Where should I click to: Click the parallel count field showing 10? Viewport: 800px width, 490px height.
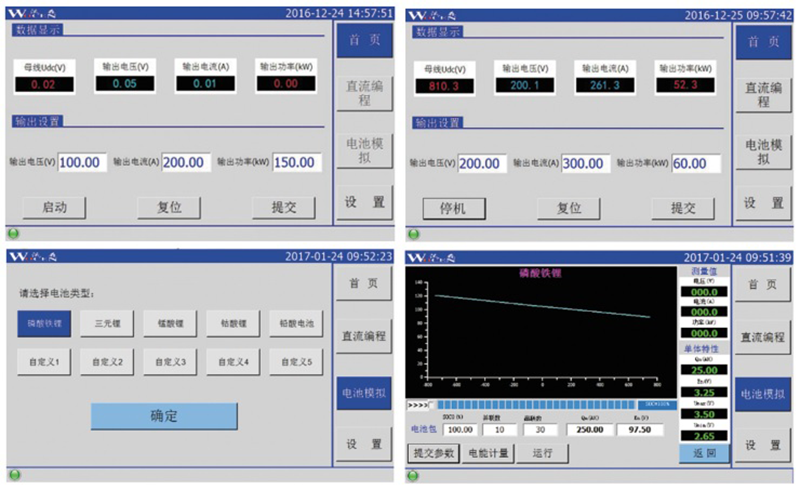[499, 430]
